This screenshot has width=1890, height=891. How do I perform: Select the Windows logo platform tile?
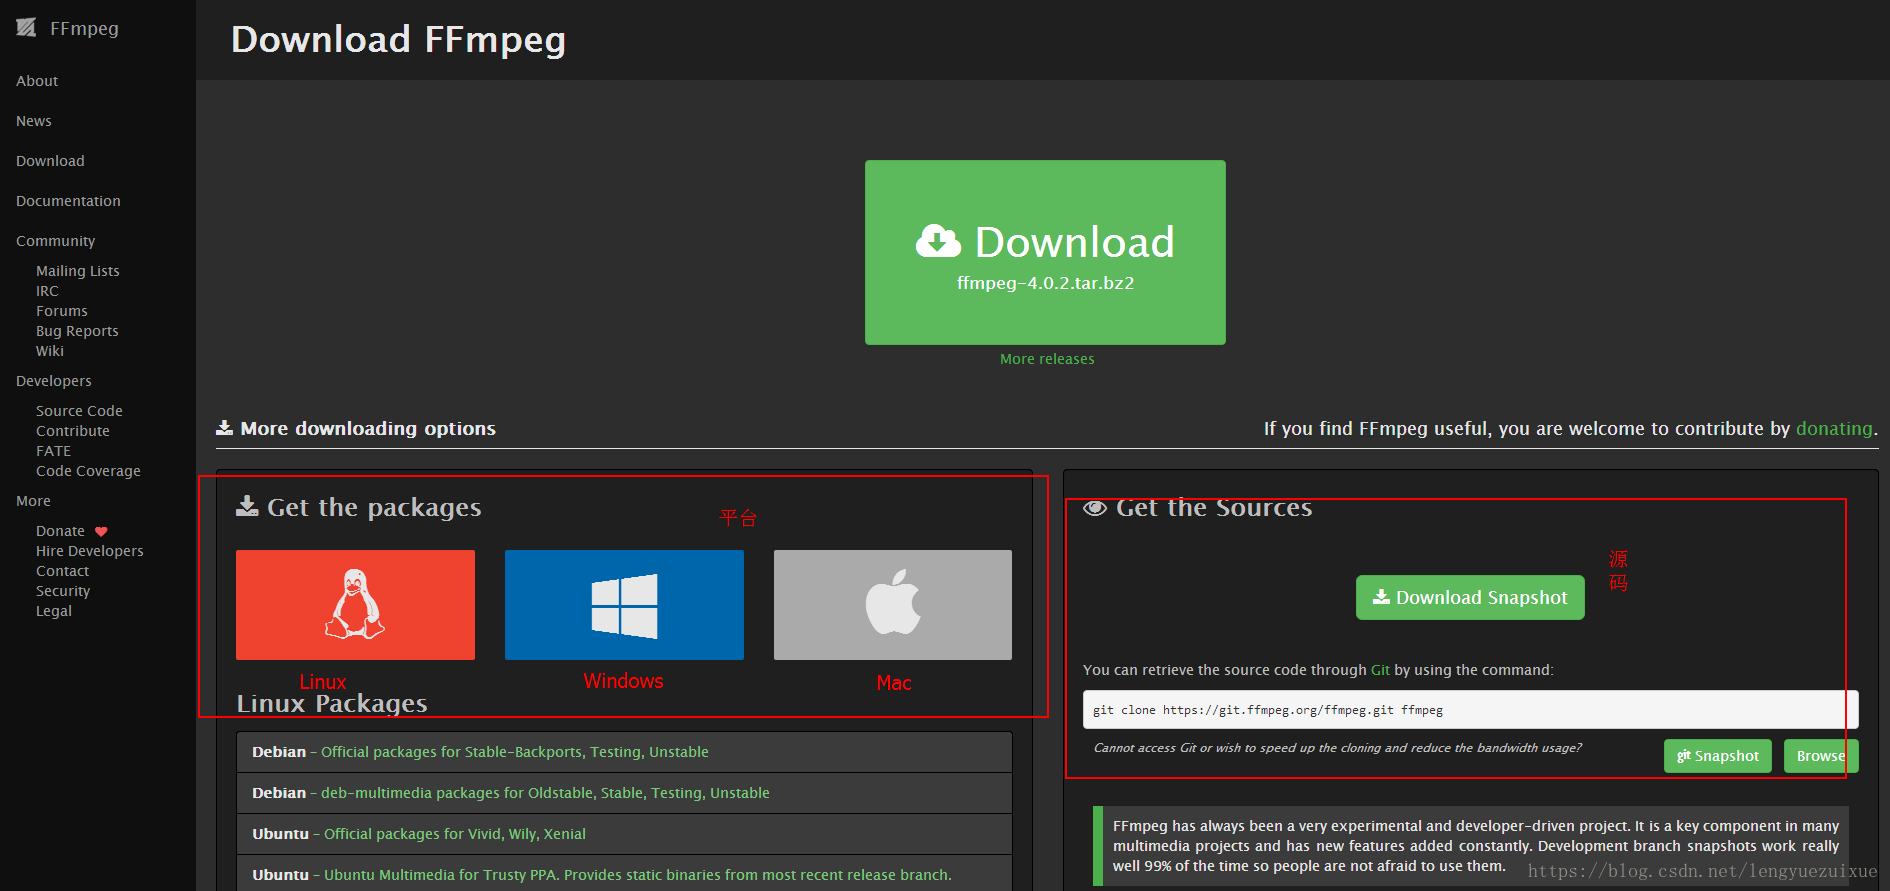(x=624, y=605)
